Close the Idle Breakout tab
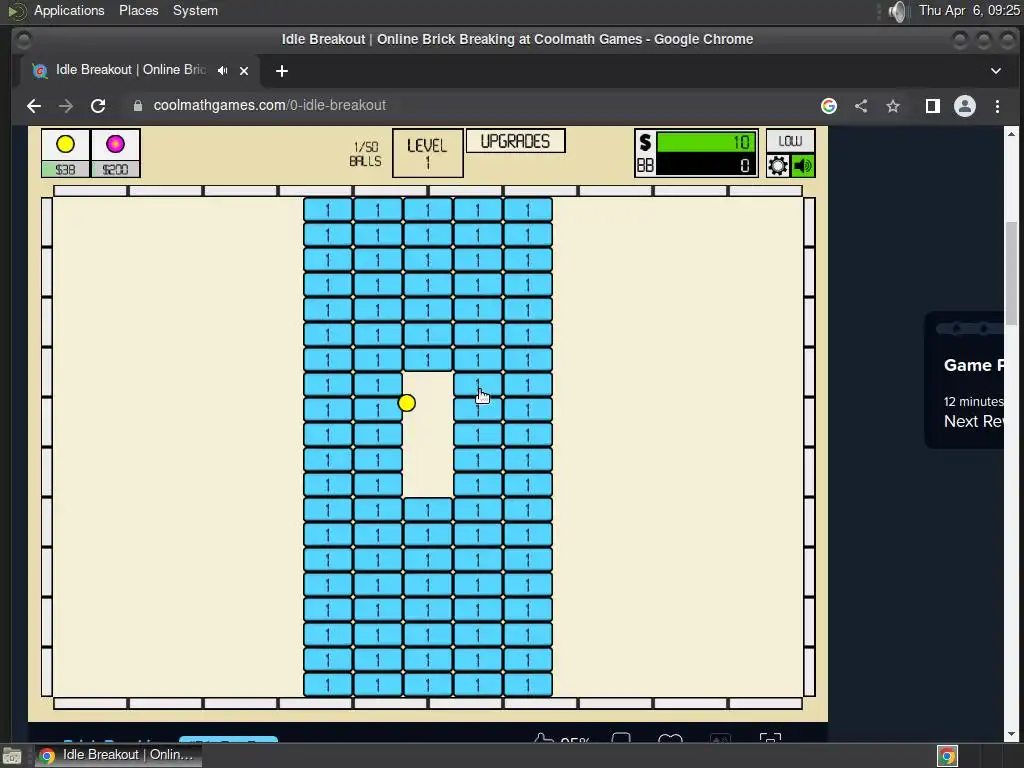The image size is (1024, 768). pyautogui.click(x=244, y=71)
